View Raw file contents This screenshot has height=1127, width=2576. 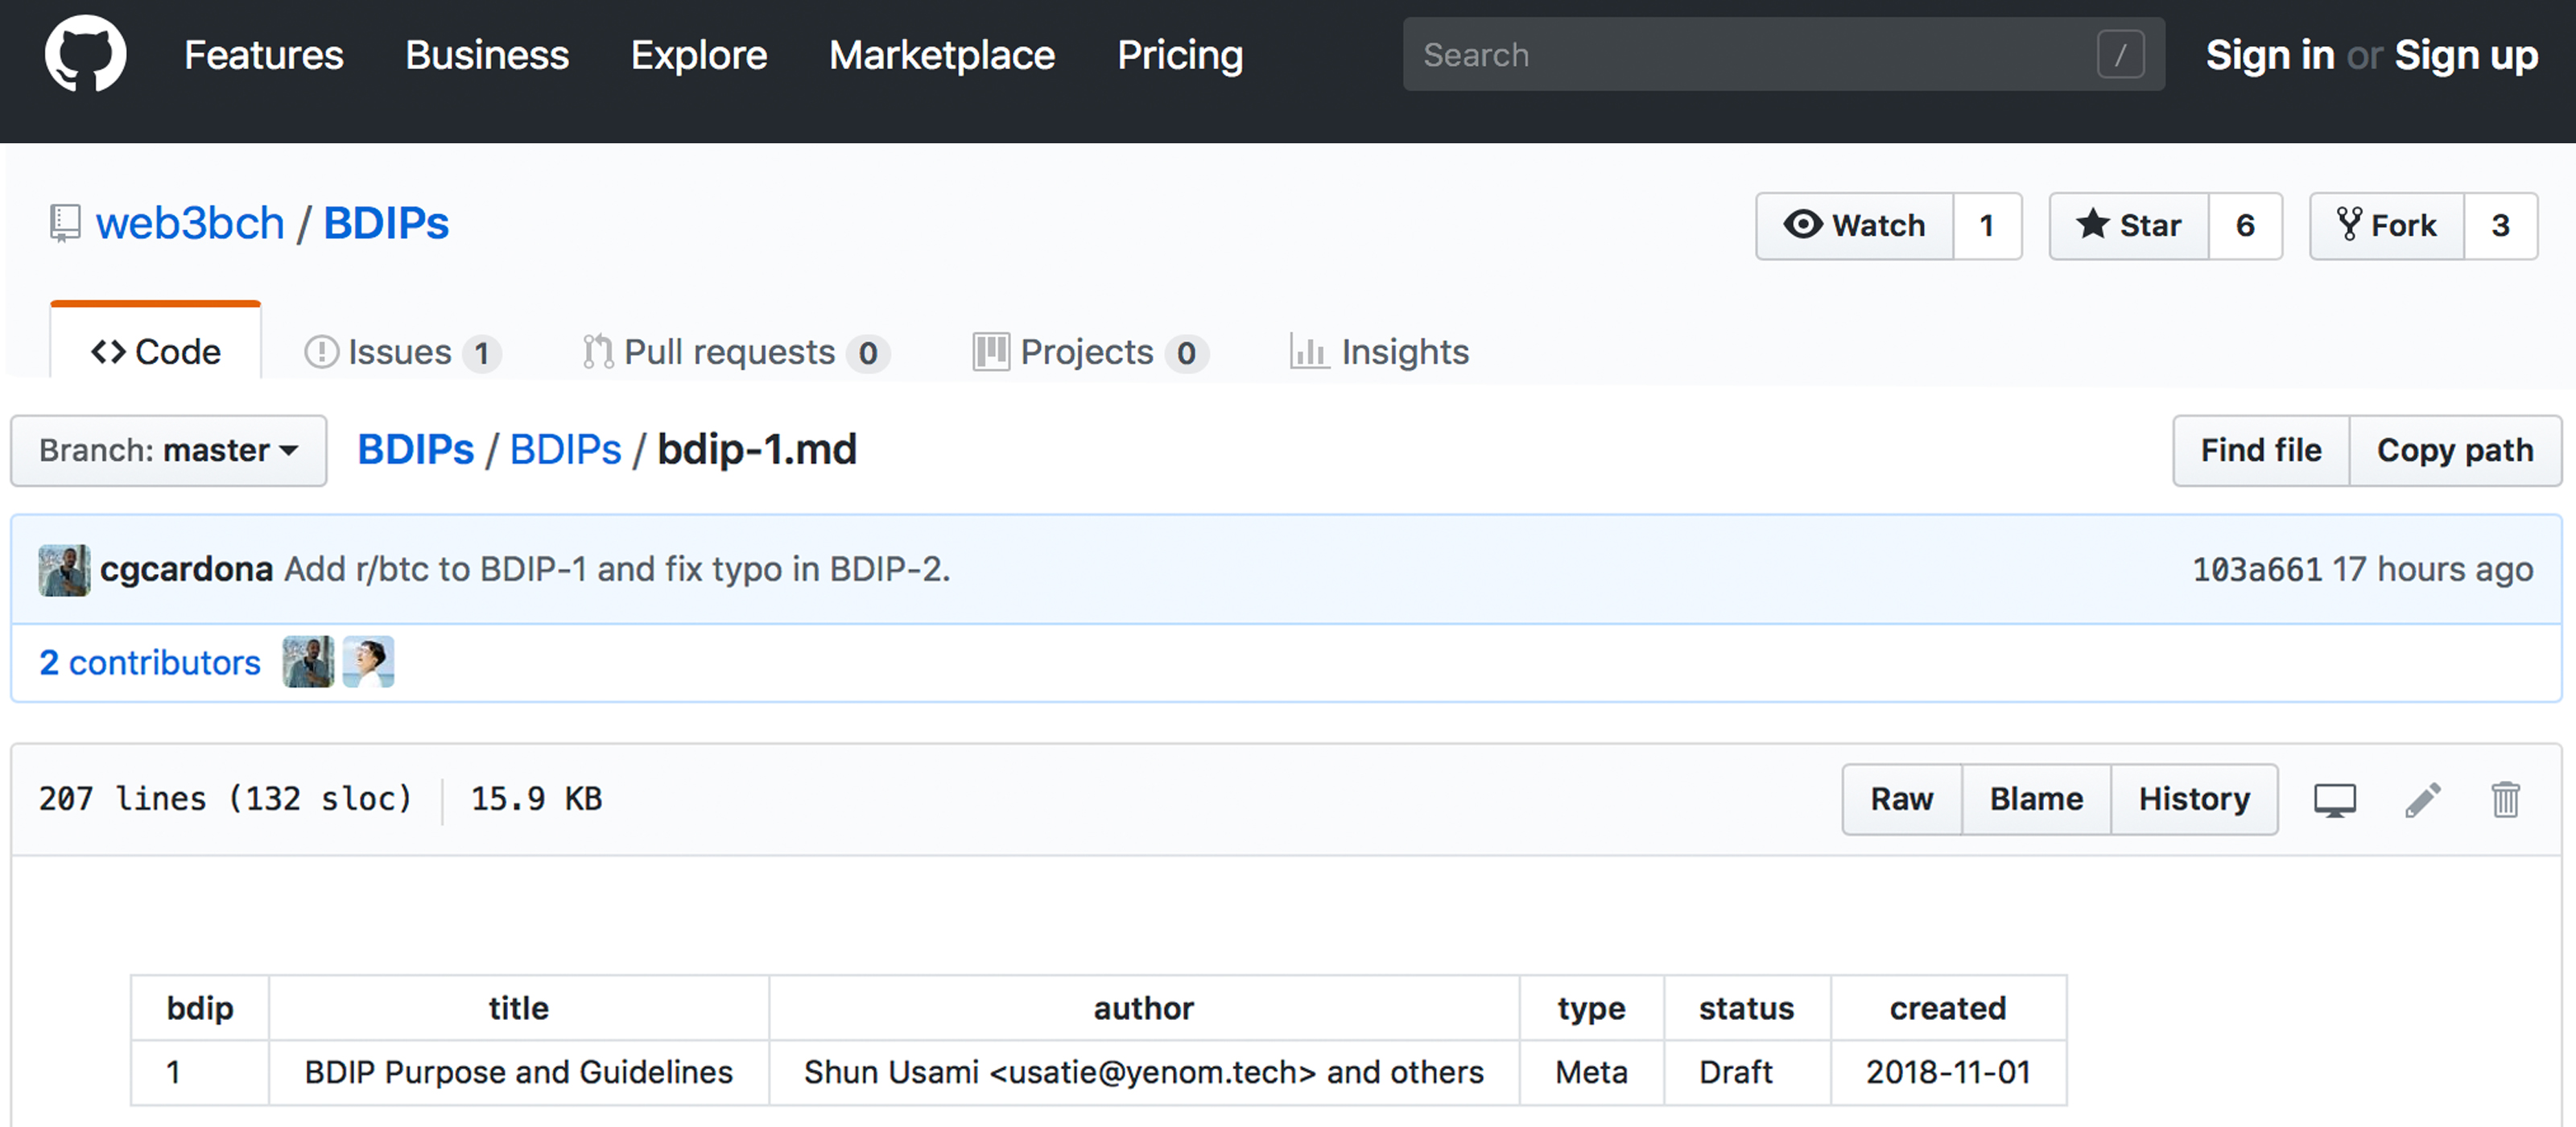point(1902,799)
